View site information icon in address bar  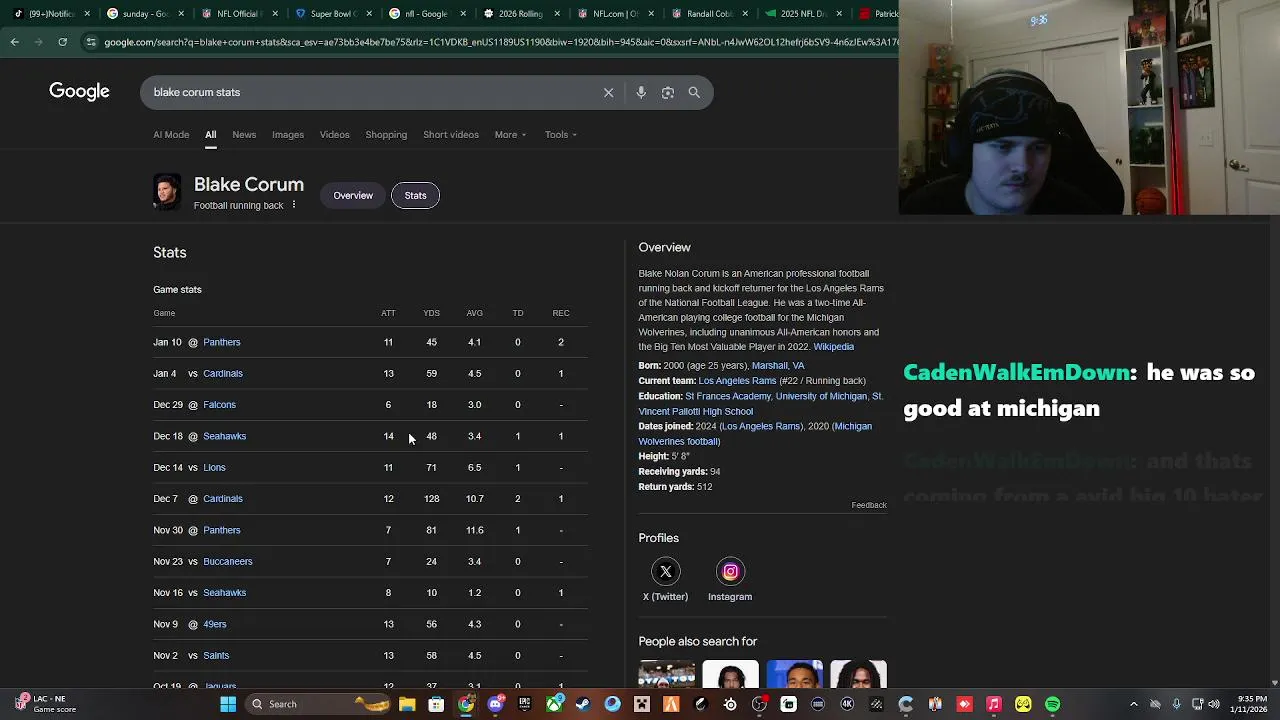point(91,42)
